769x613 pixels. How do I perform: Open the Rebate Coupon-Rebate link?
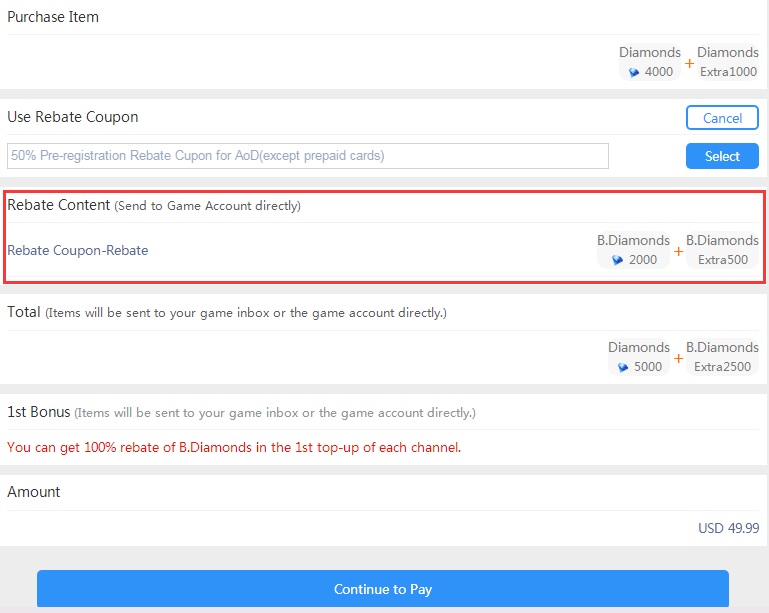click(x=78, y=250)
